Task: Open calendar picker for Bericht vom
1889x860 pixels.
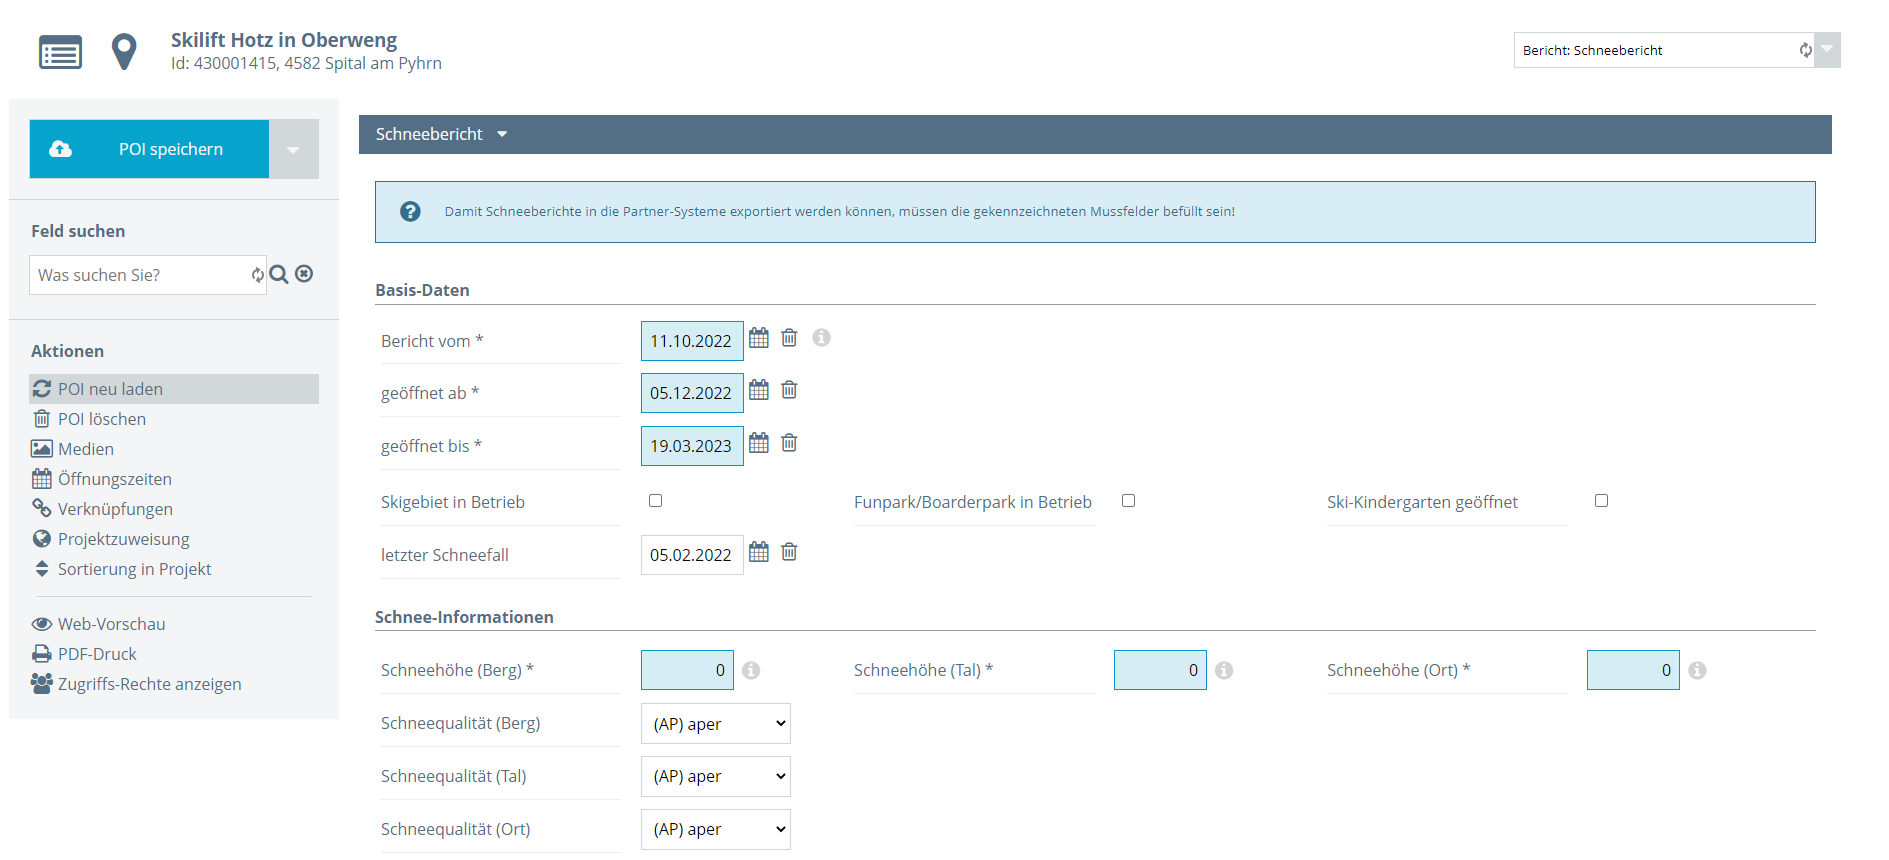Action: (759, 338)
